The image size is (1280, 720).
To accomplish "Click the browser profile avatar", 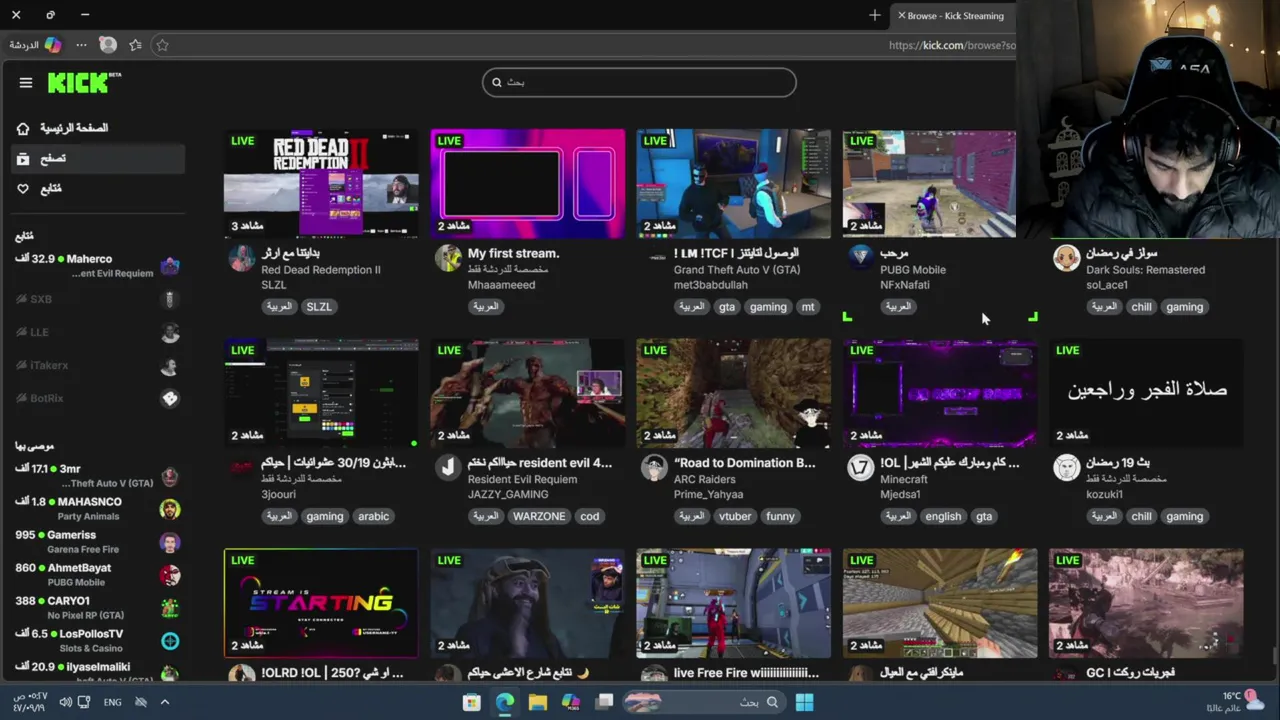I will pos(108,45).
